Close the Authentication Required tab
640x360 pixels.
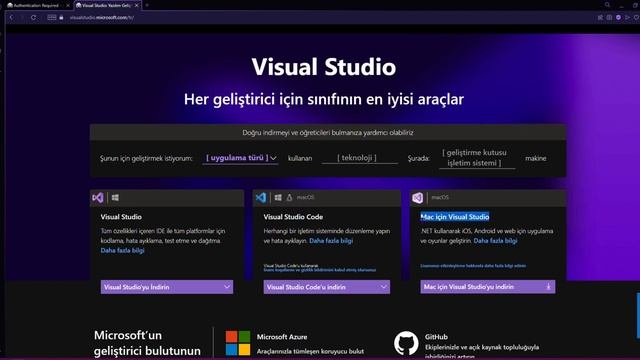68,6
